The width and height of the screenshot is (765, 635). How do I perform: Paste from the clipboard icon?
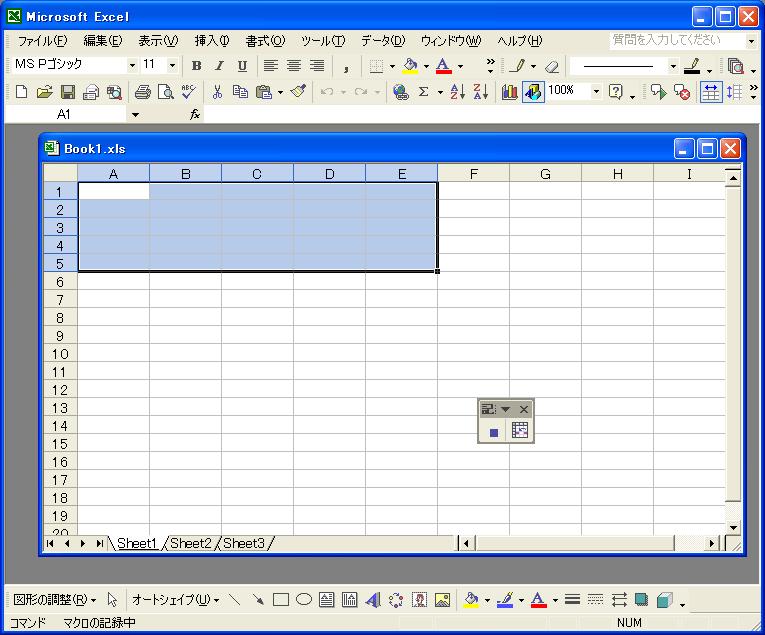(263, 92)
